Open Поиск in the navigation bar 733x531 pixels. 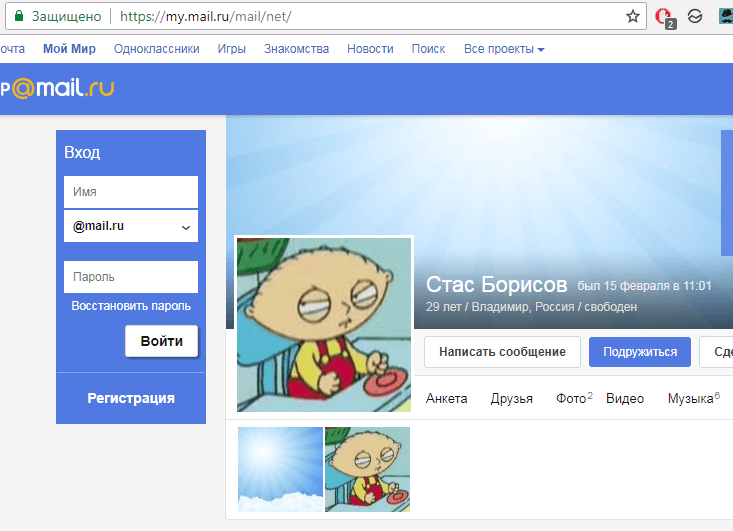(428, 49)
